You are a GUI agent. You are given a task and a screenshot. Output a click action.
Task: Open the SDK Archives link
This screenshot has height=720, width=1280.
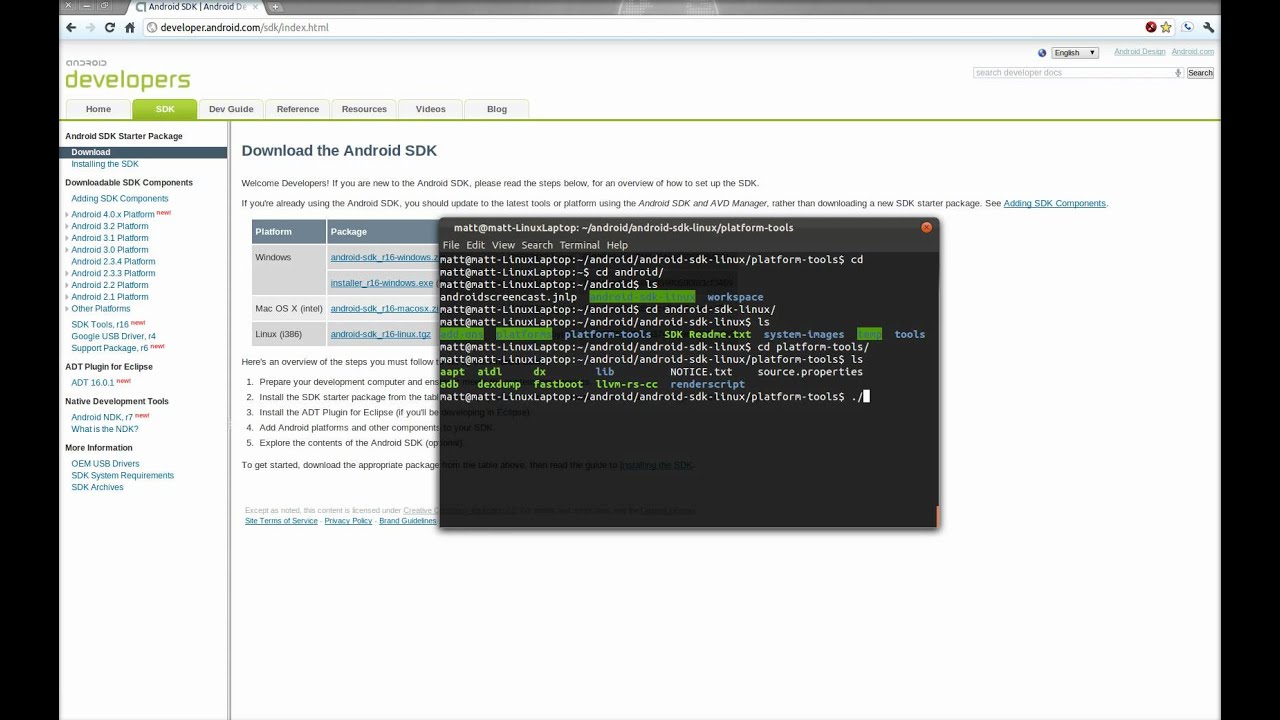point(97,487)
